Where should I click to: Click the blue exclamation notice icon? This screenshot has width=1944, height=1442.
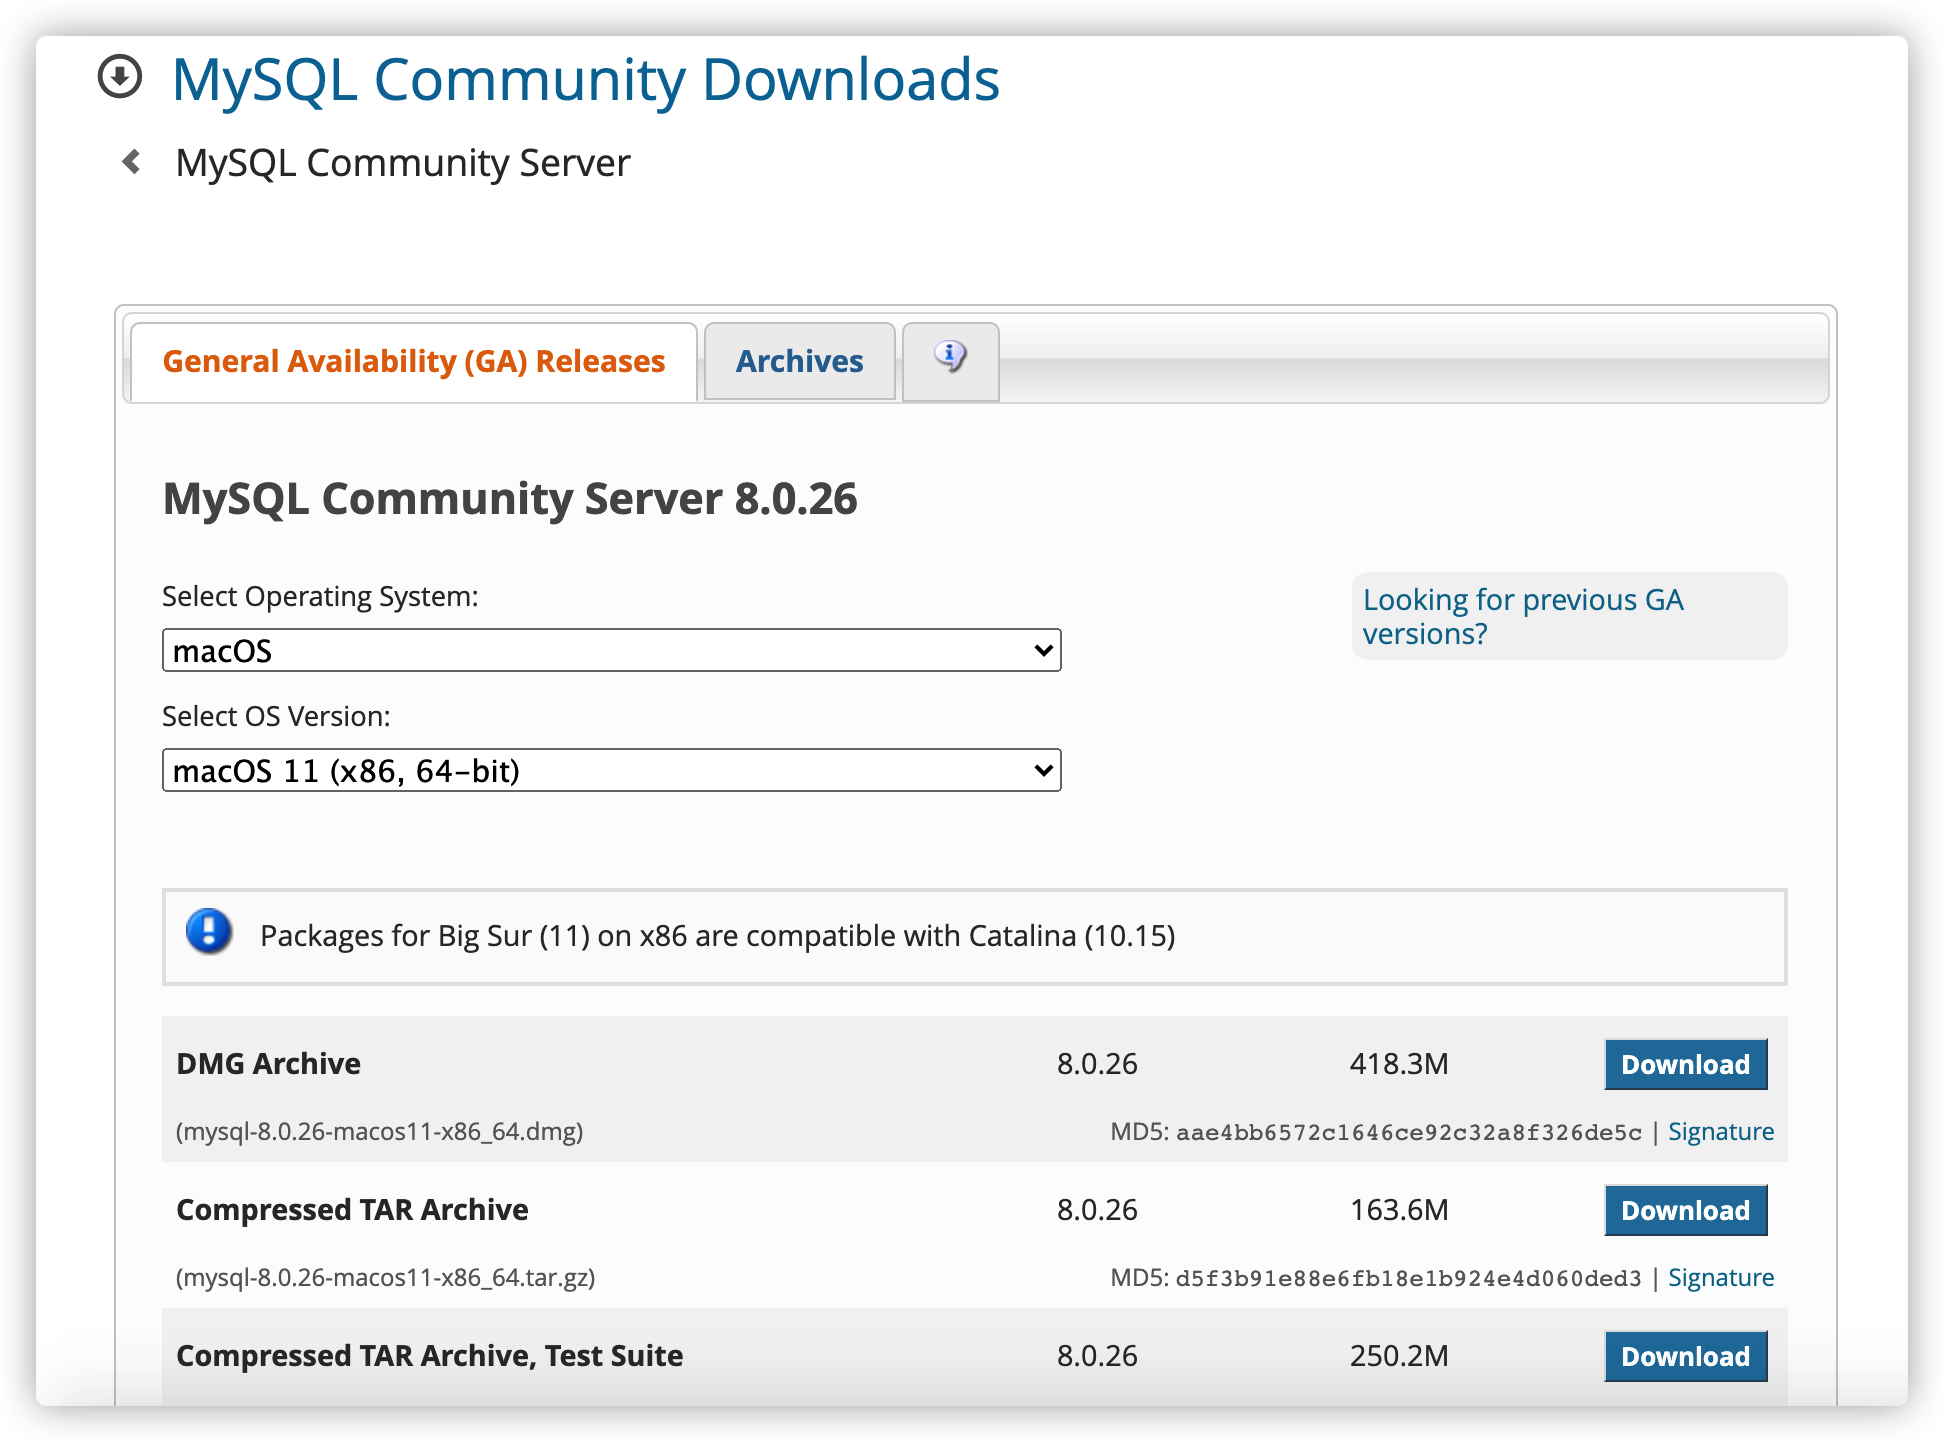click(209, 932)
